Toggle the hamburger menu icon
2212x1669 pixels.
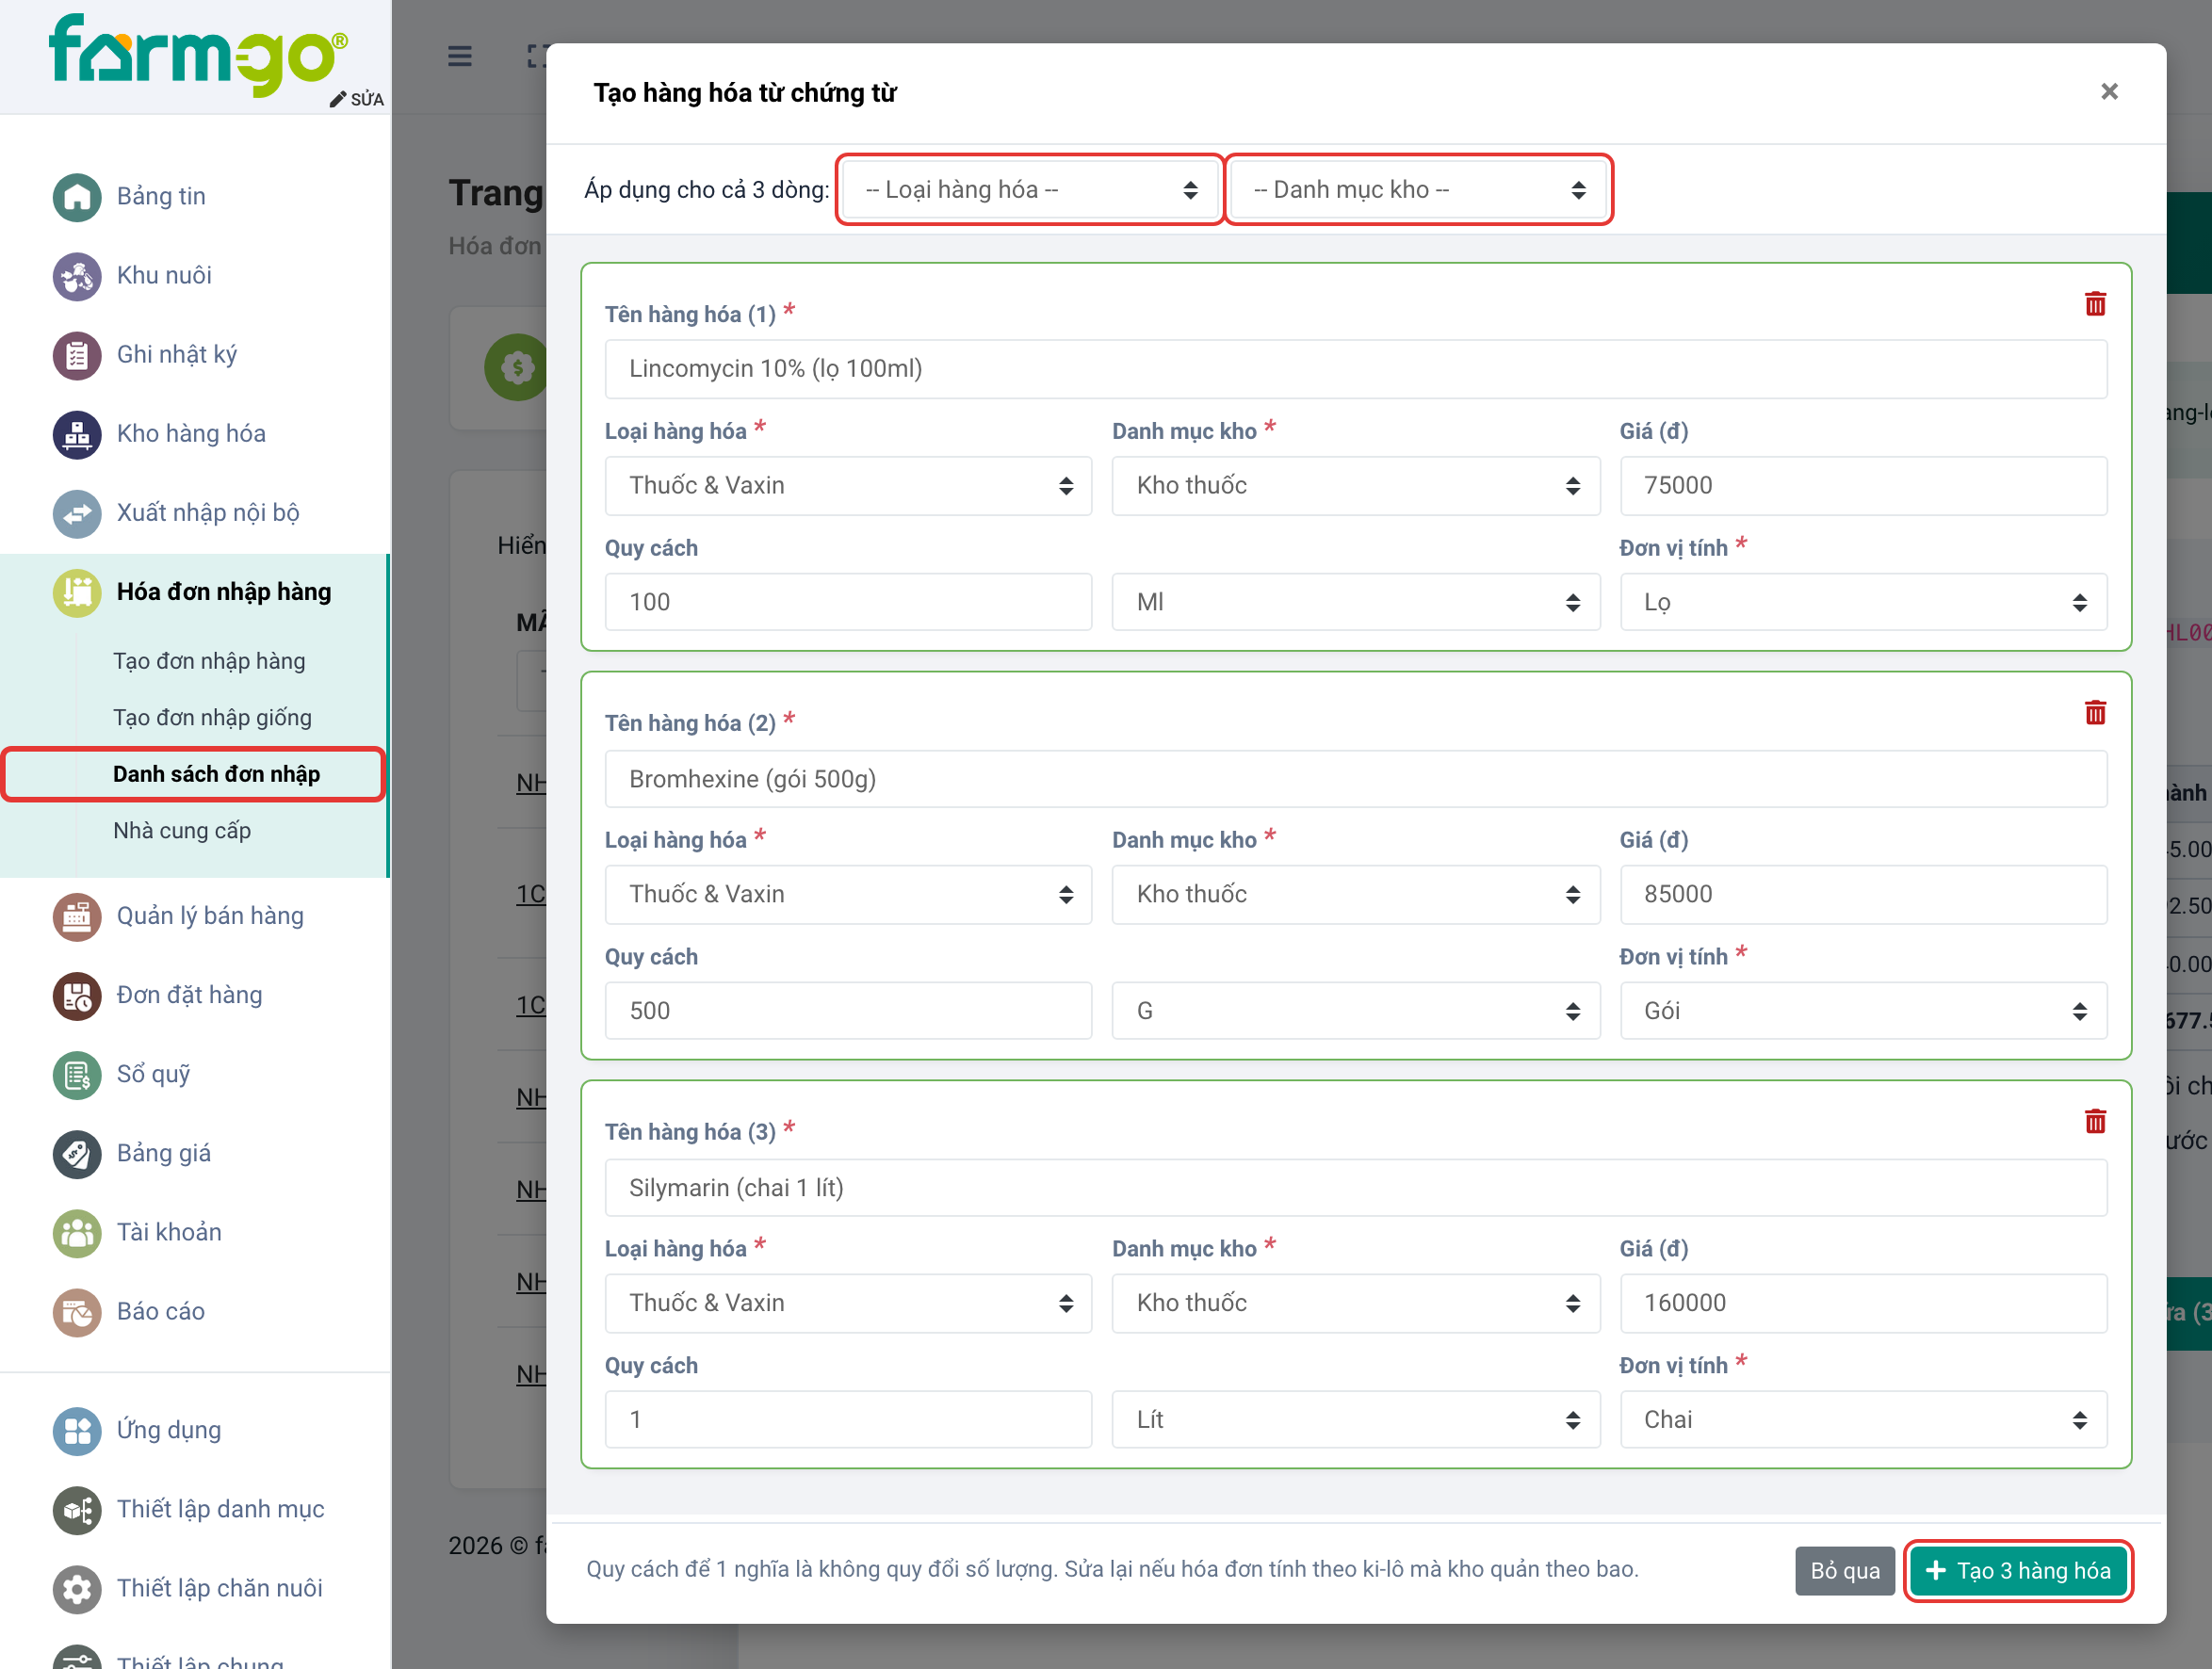(459, 56)
